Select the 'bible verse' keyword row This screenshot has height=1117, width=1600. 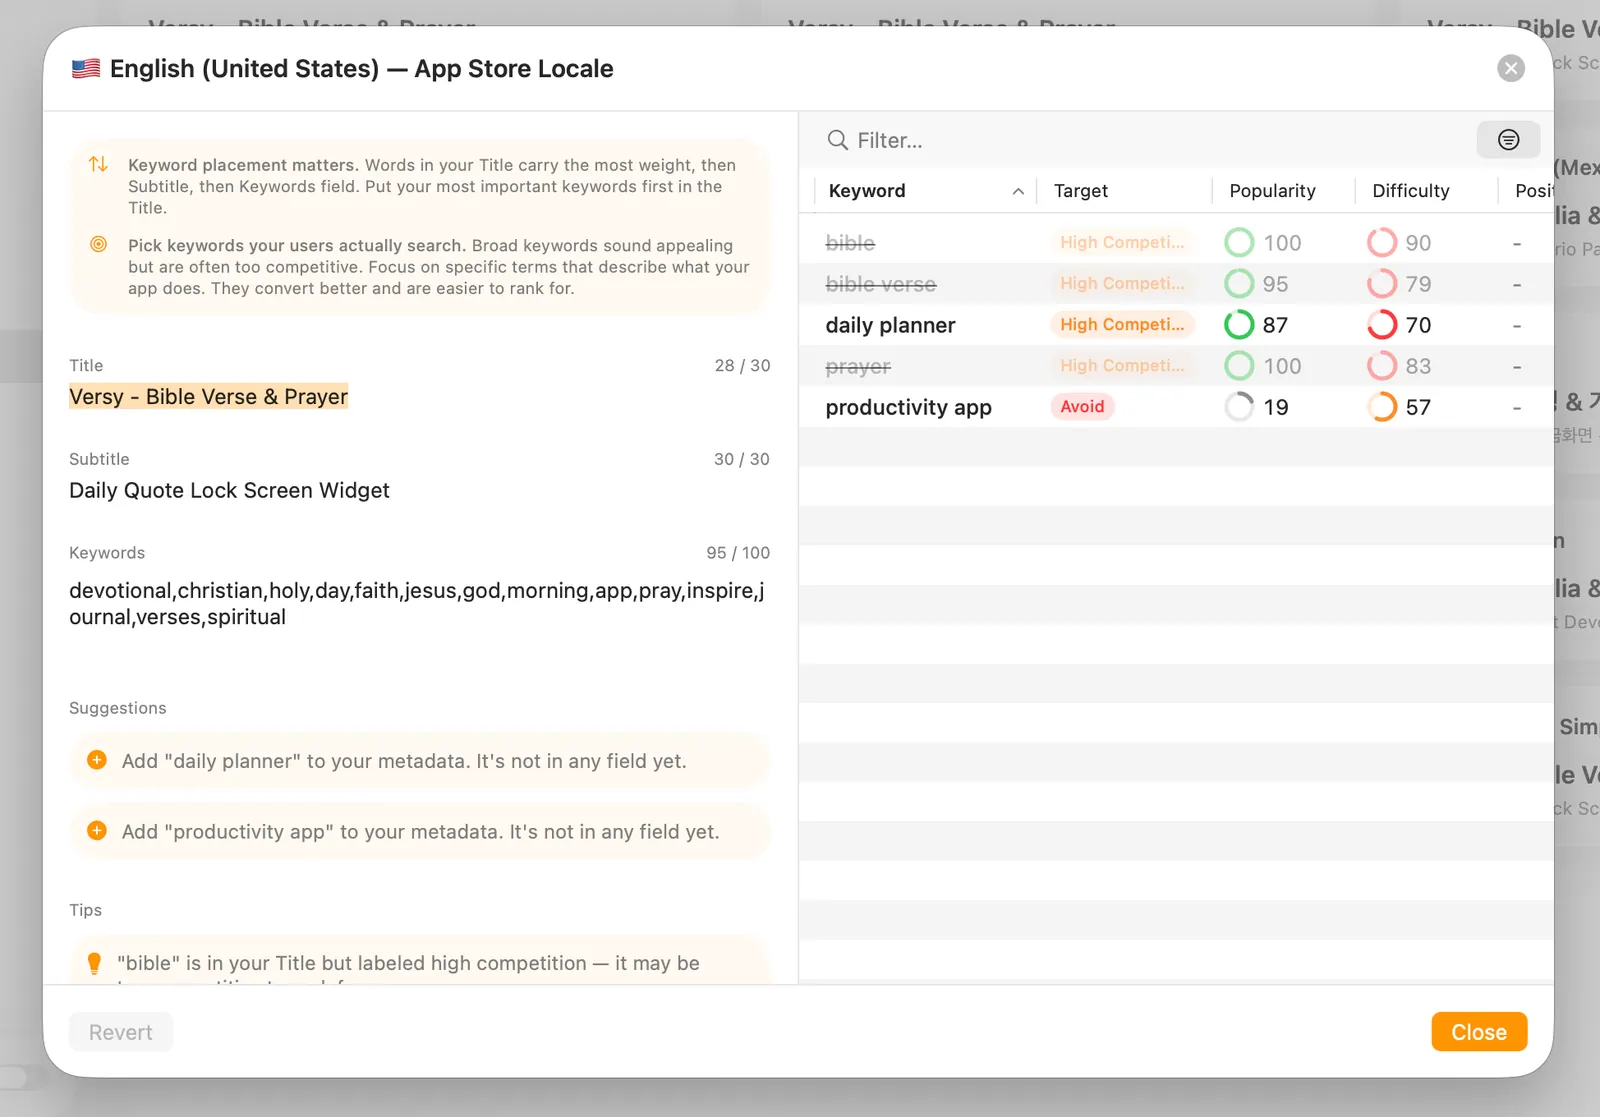coord(1176,284)
